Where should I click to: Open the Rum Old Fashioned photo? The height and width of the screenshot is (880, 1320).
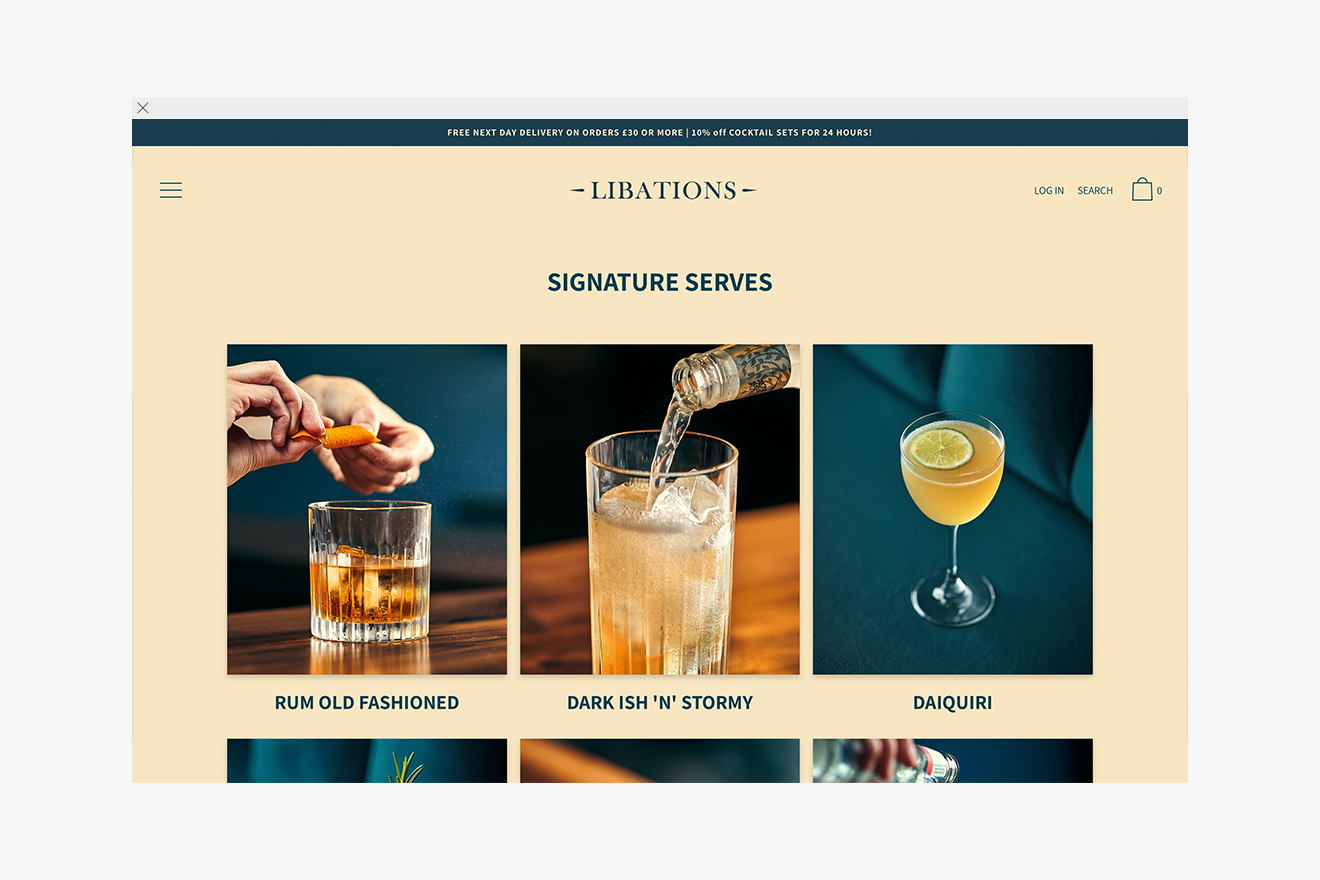point(367,509)
